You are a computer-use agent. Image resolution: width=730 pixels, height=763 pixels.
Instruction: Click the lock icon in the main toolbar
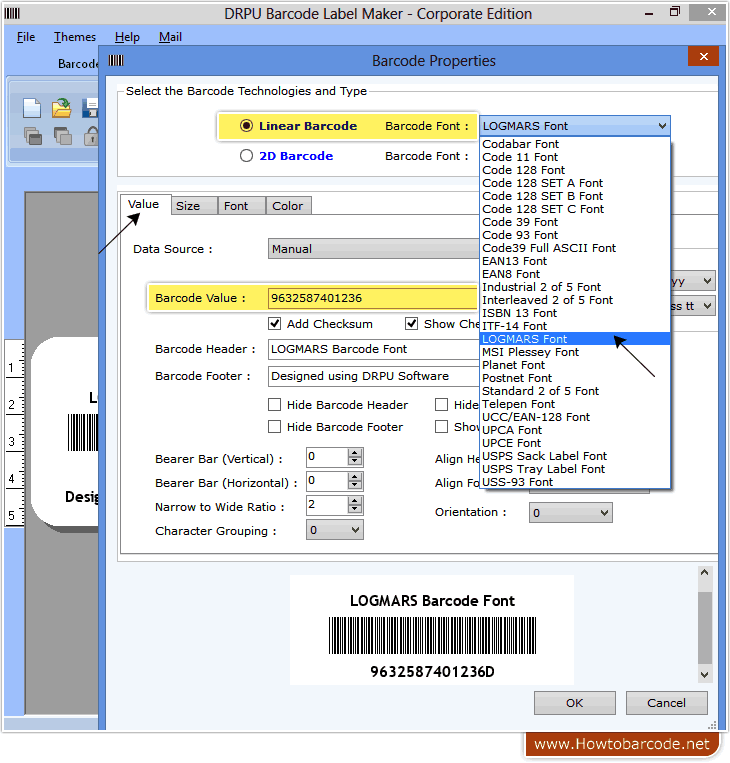(91, 136)
